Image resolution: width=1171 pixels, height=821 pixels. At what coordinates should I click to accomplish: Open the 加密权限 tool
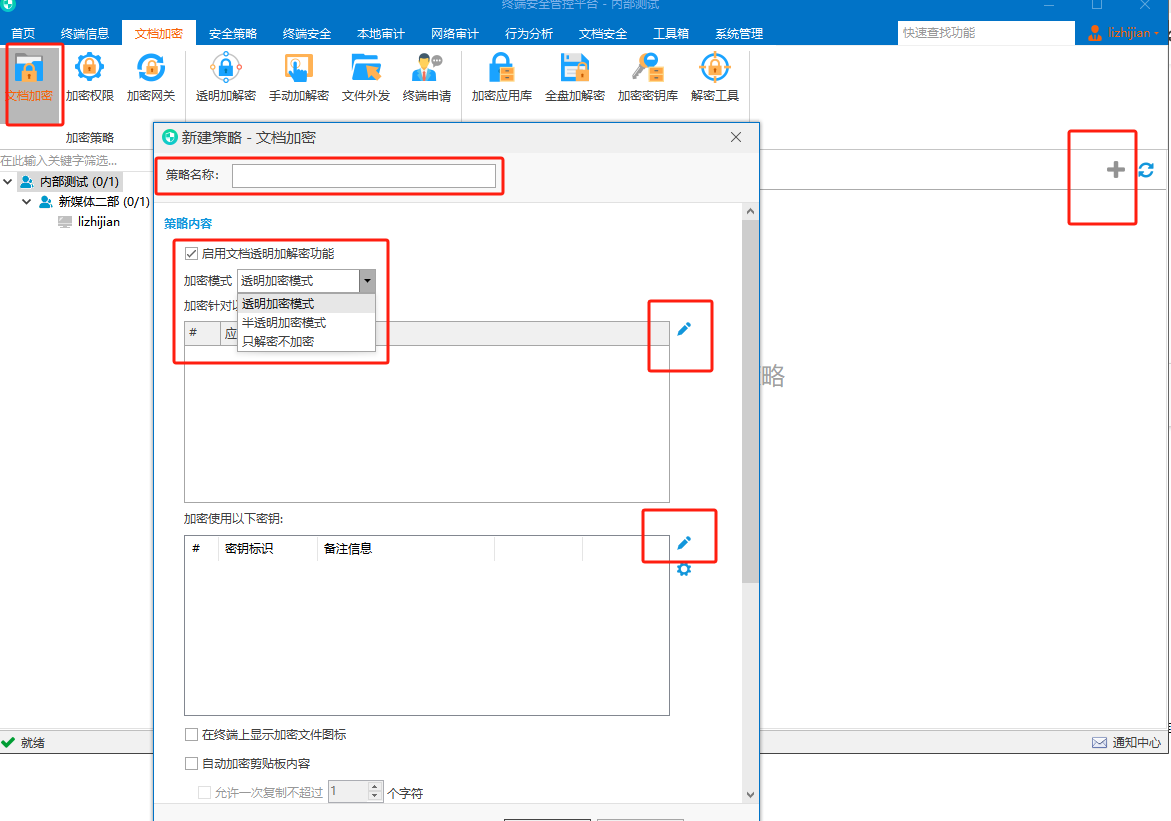pyautogui.click(x=90, y=78)
